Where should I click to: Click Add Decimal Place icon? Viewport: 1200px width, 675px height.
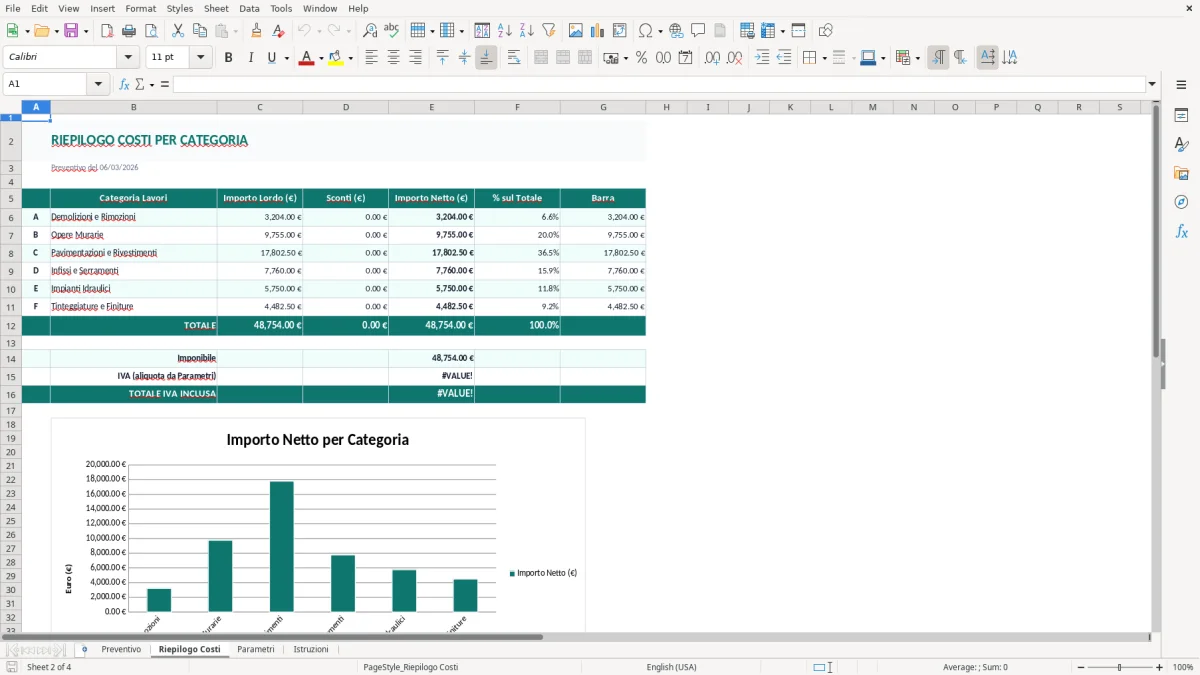(x=712, y=58)
